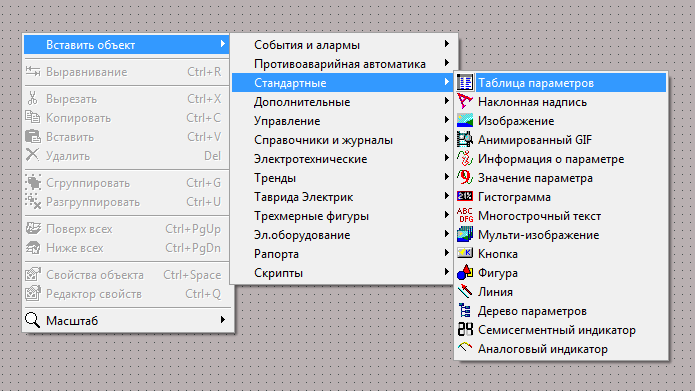Click the Поверх всех icon
This screenshot has height=391, width=695.
pyautogui.click(x=33, y=228)
